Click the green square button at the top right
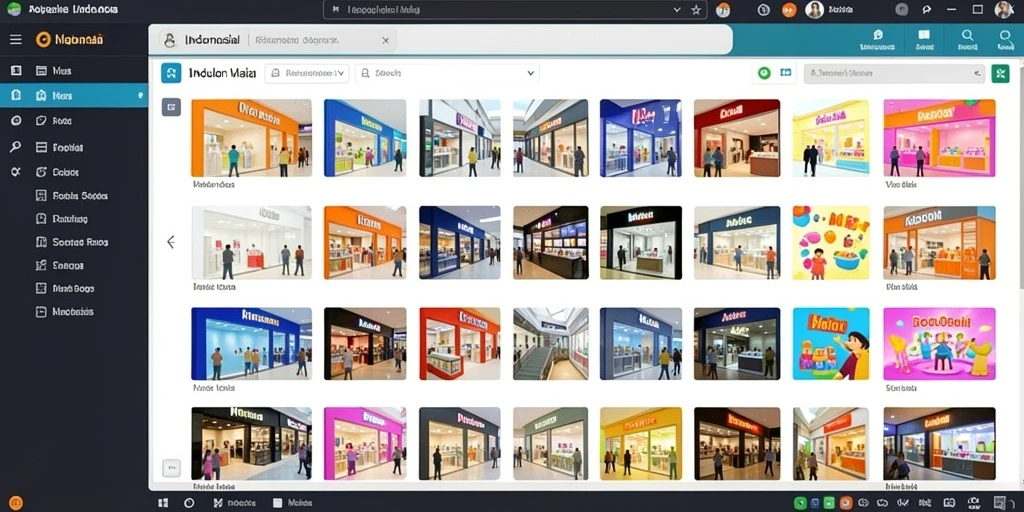Viewport: 1024px width, 512px height. point(1000,73)
